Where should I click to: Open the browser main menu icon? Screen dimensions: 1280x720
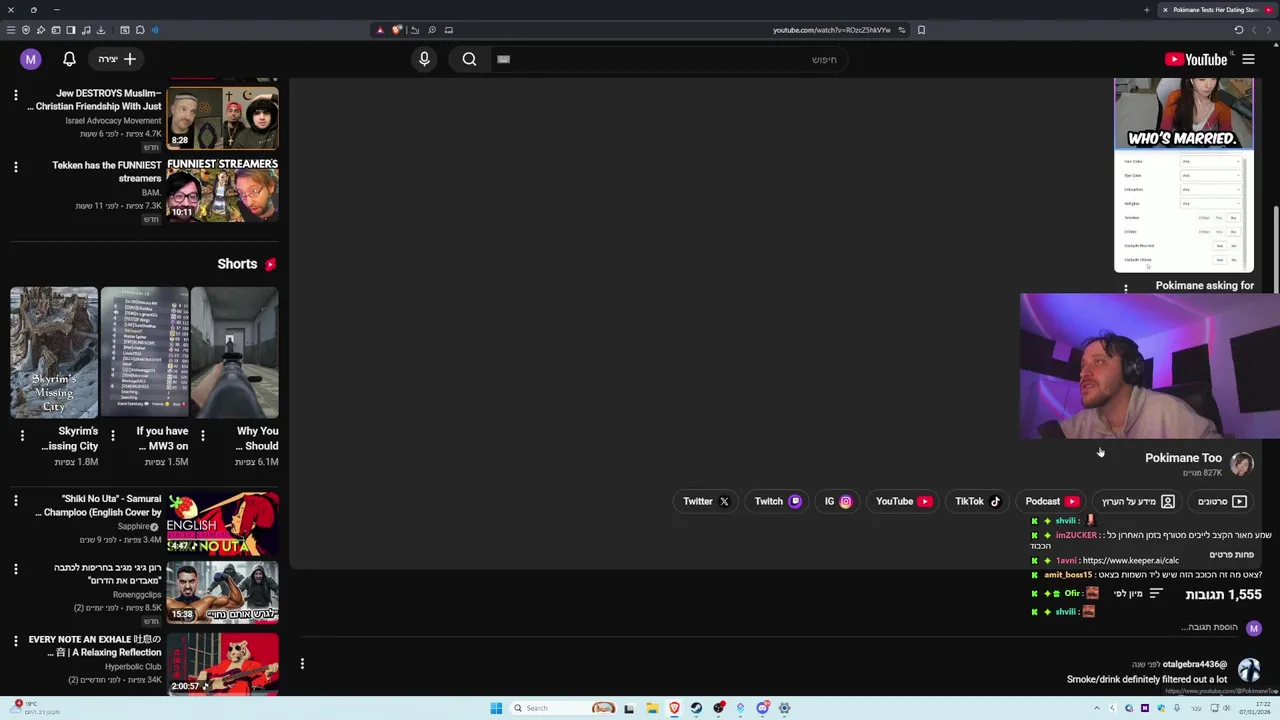coord(11,30)
